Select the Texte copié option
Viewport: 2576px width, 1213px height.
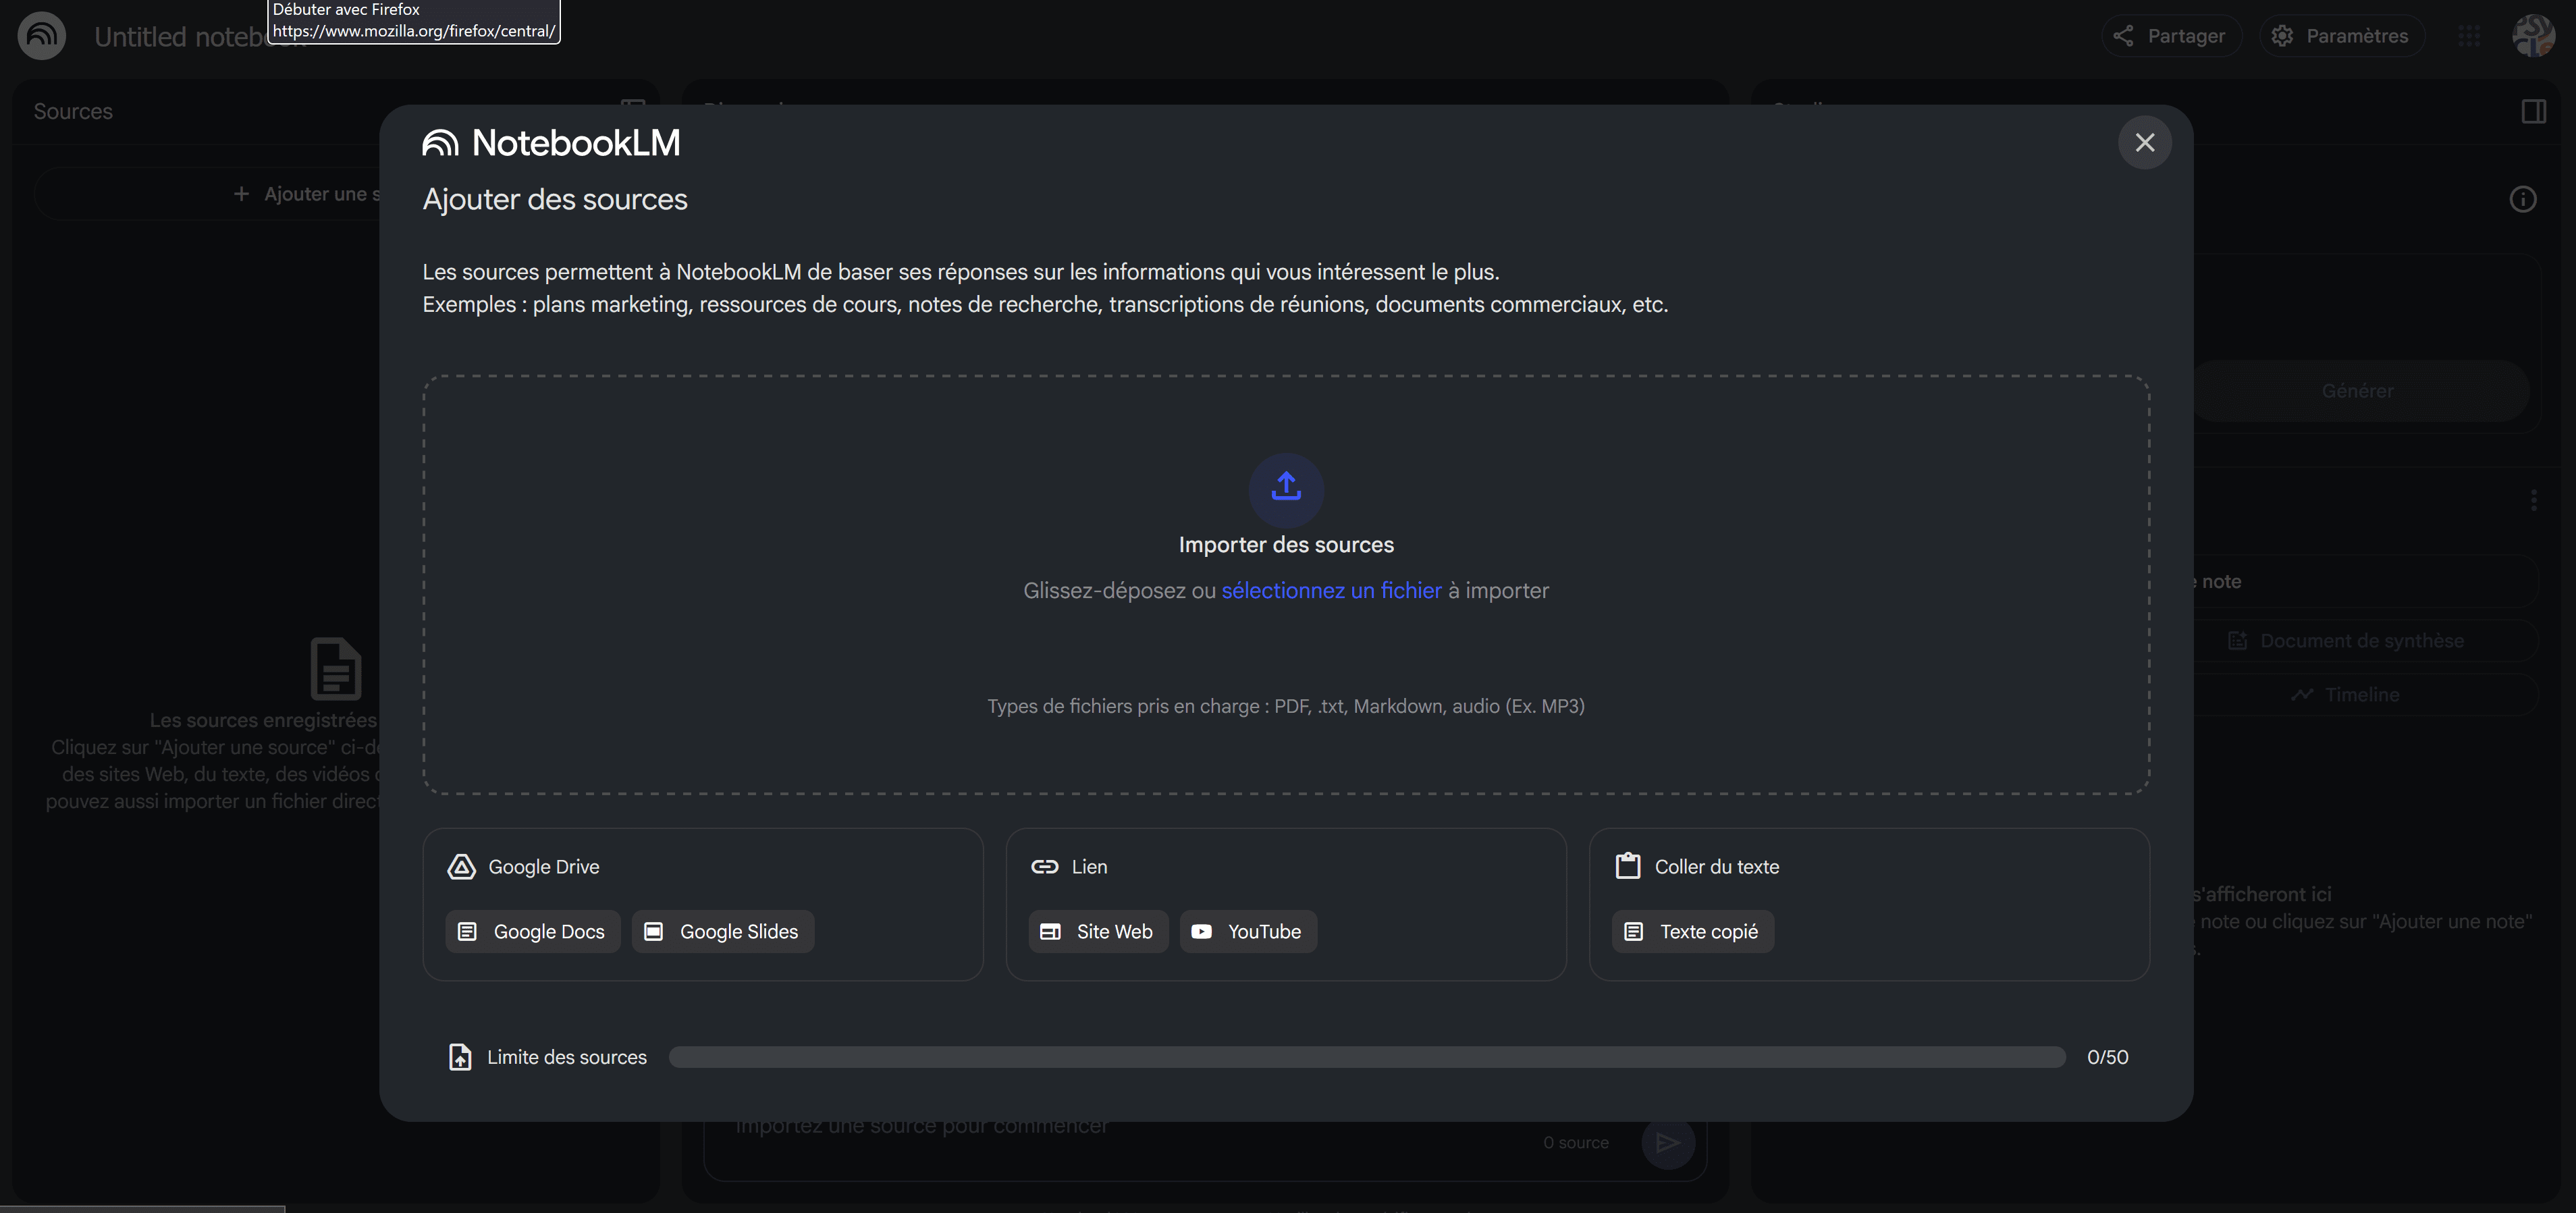1693,932
